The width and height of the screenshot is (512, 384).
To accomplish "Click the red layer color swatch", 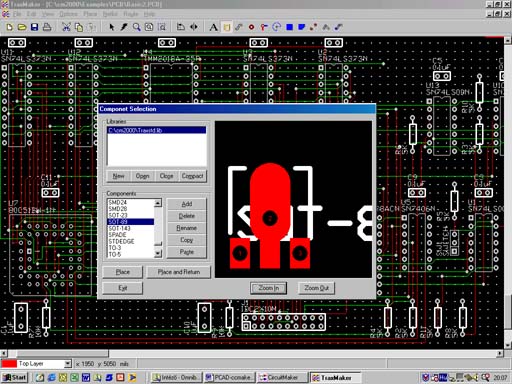I will coord(9,364).
